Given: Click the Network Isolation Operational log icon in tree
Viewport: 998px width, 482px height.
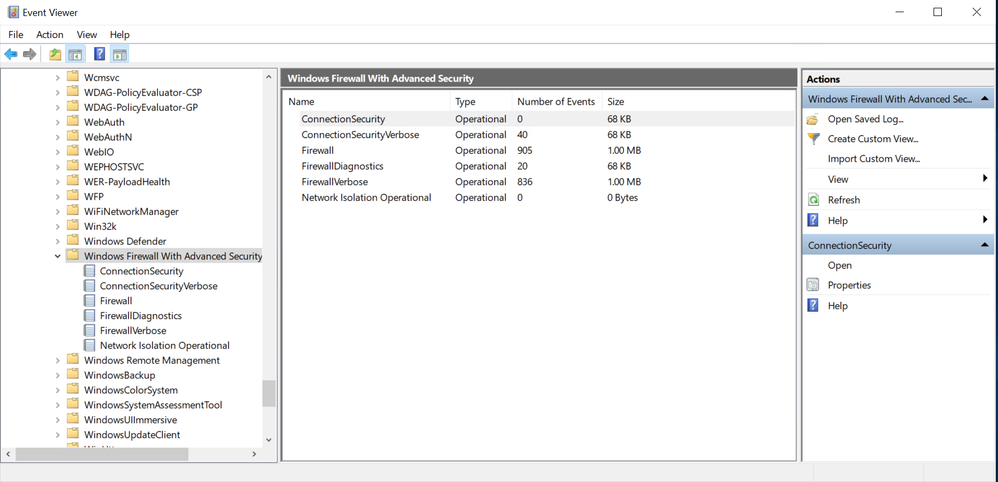Looking at the screenshot, I should coord(89,346).
